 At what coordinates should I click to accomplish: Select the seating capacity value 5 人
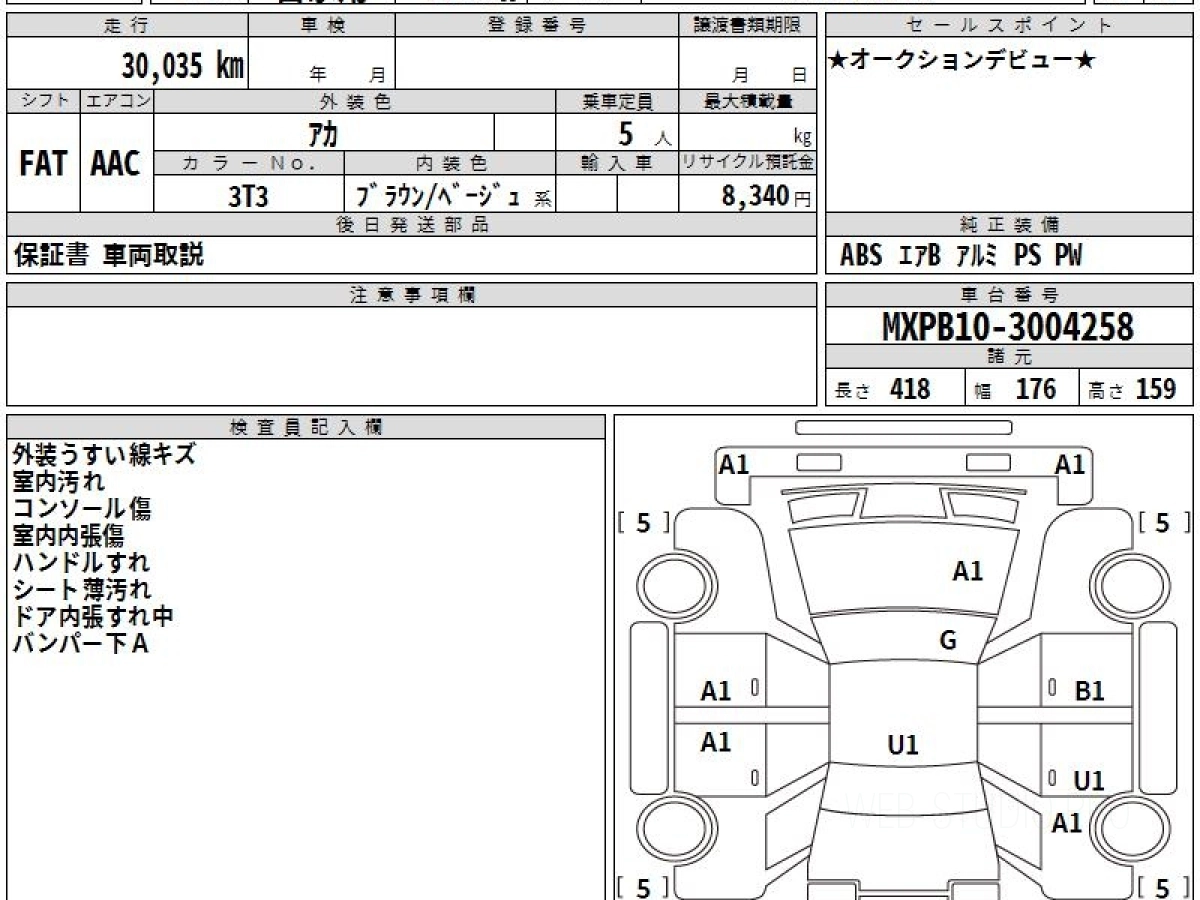click(x=644, y=133)
